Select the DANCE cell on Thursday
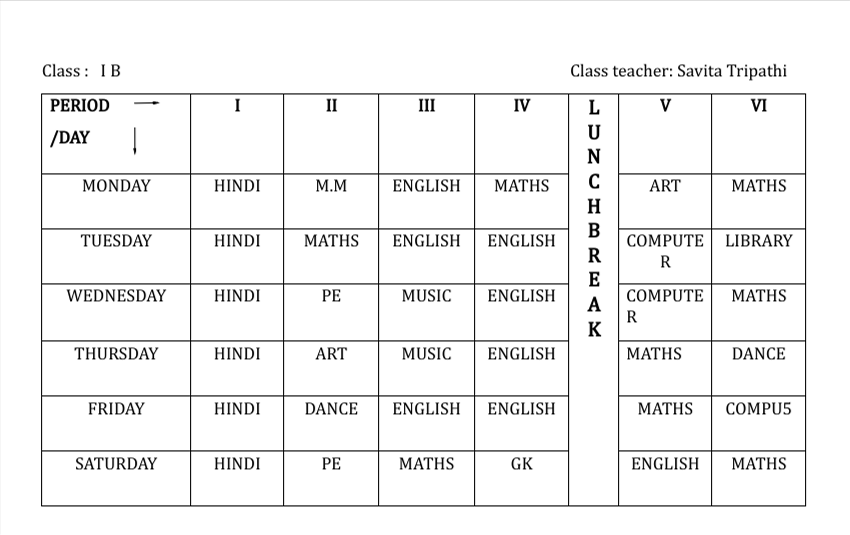Viewport: 850px width, 535px height. (x=758, y=354)
